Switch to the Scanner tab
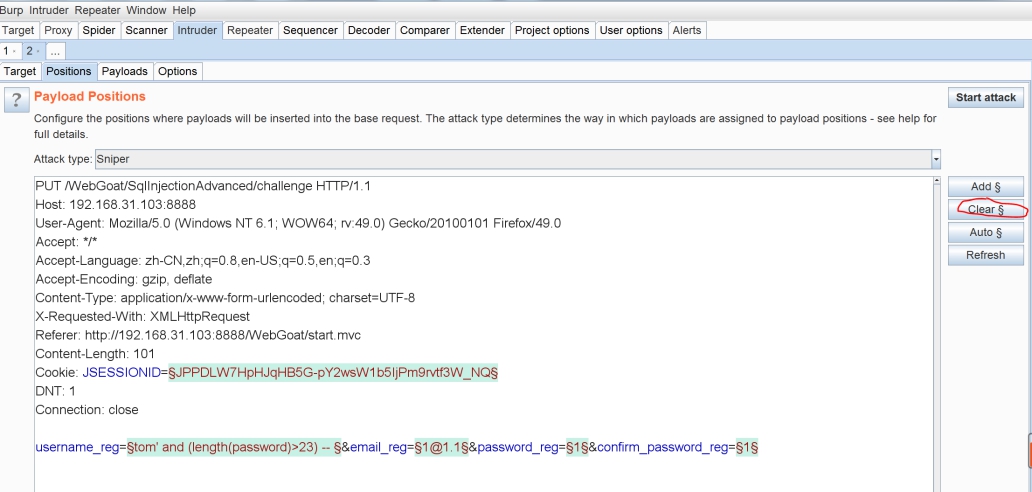 (147, 30)
